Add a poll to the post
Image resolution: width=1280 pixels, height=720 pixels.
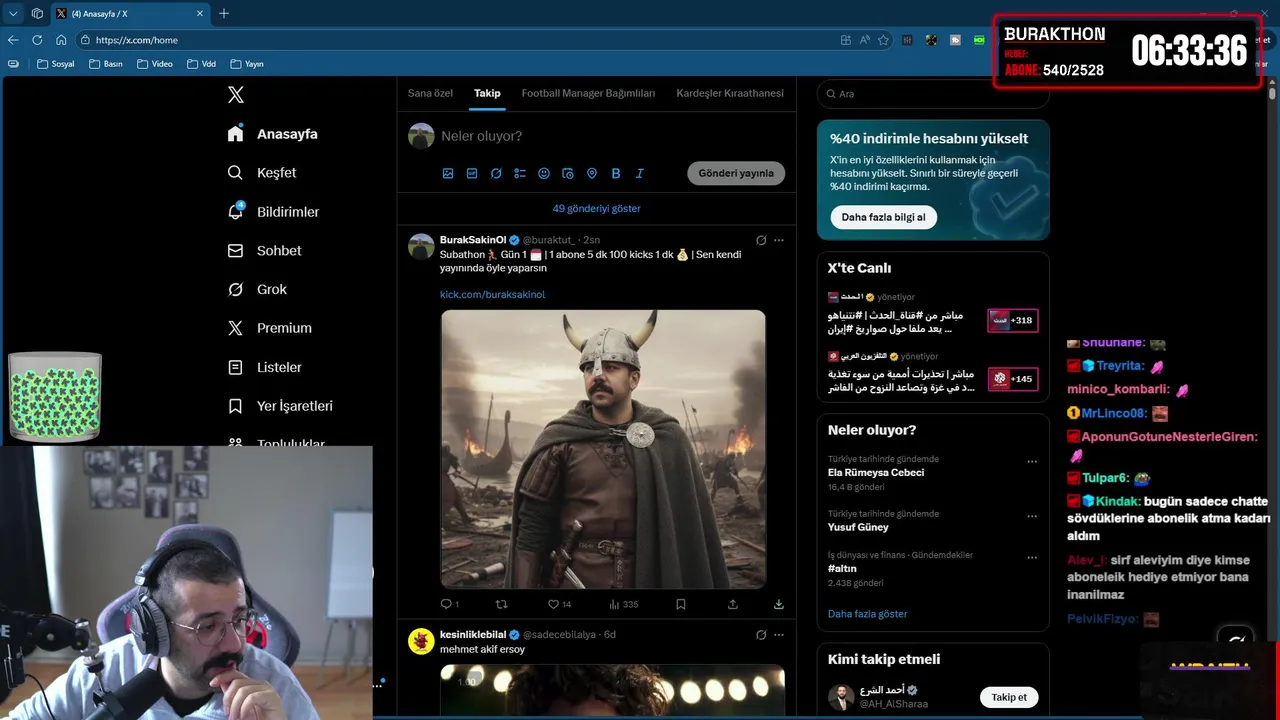(520, 173)
